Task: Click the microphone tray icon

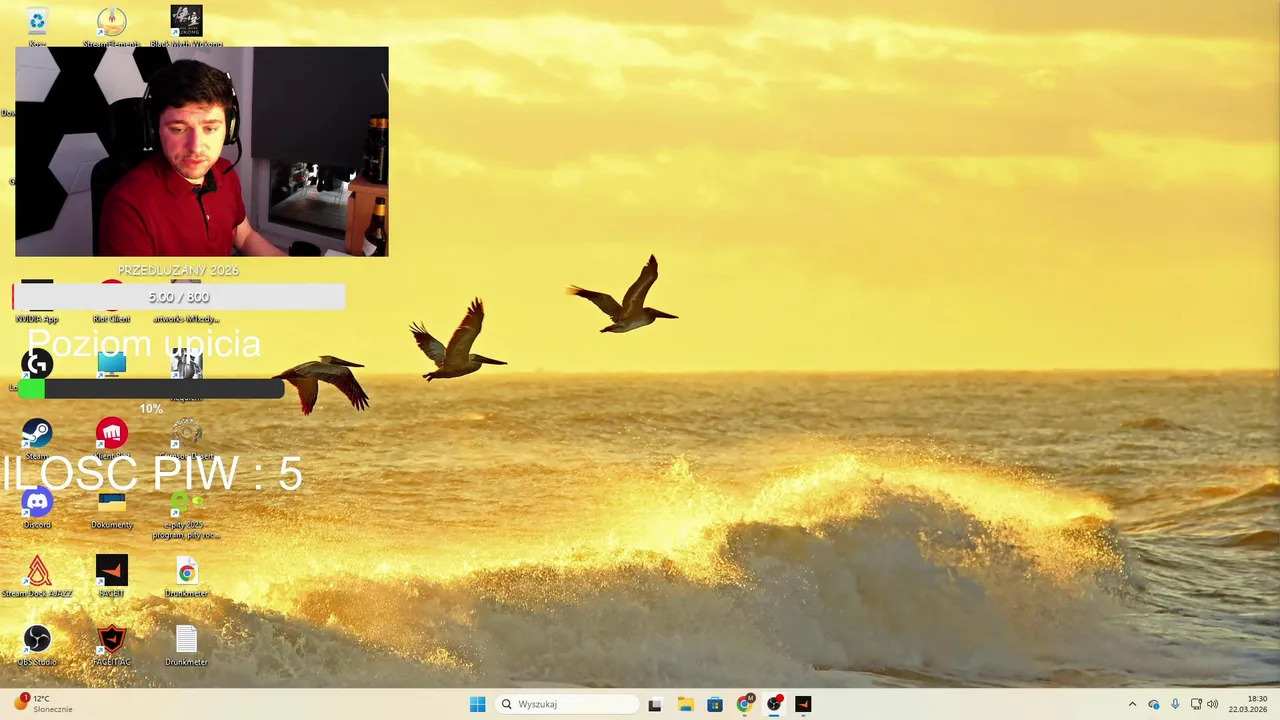Action: 1175,704
